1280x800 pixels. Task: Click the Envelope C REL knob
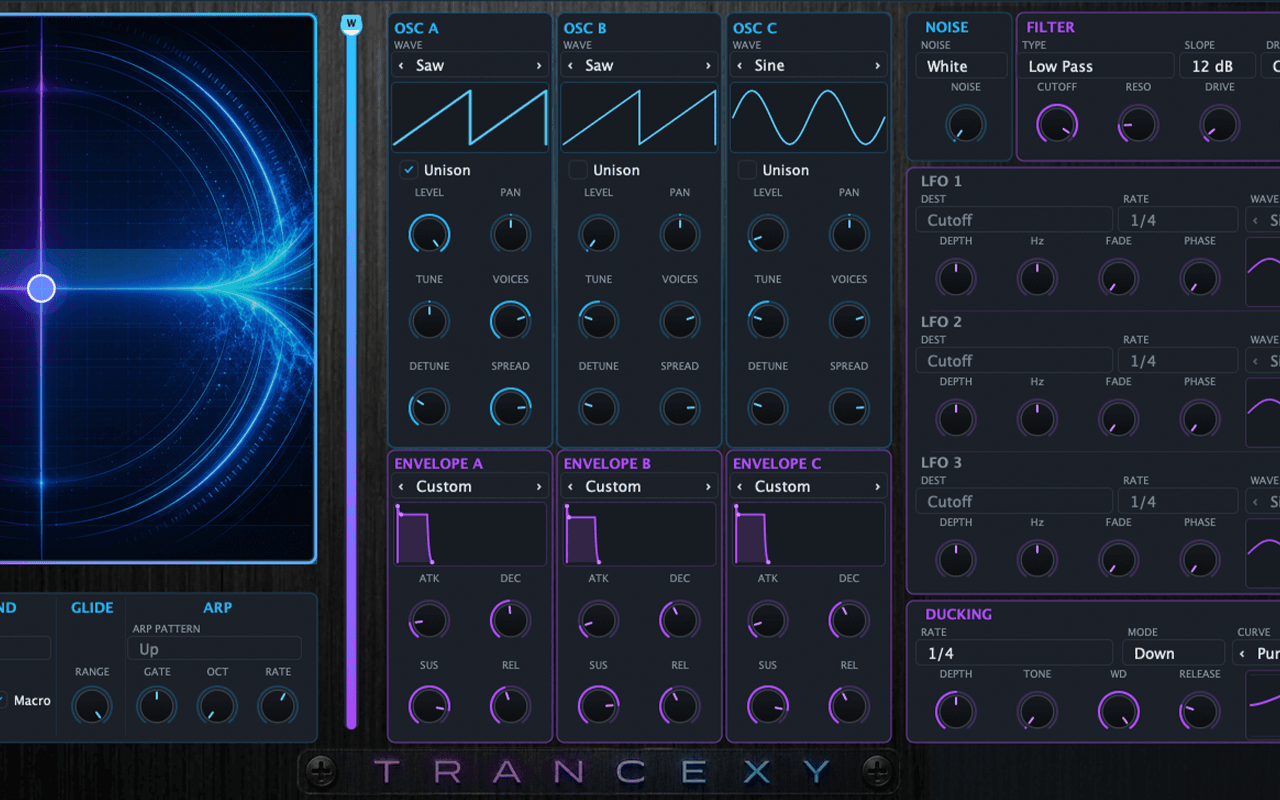849,706
